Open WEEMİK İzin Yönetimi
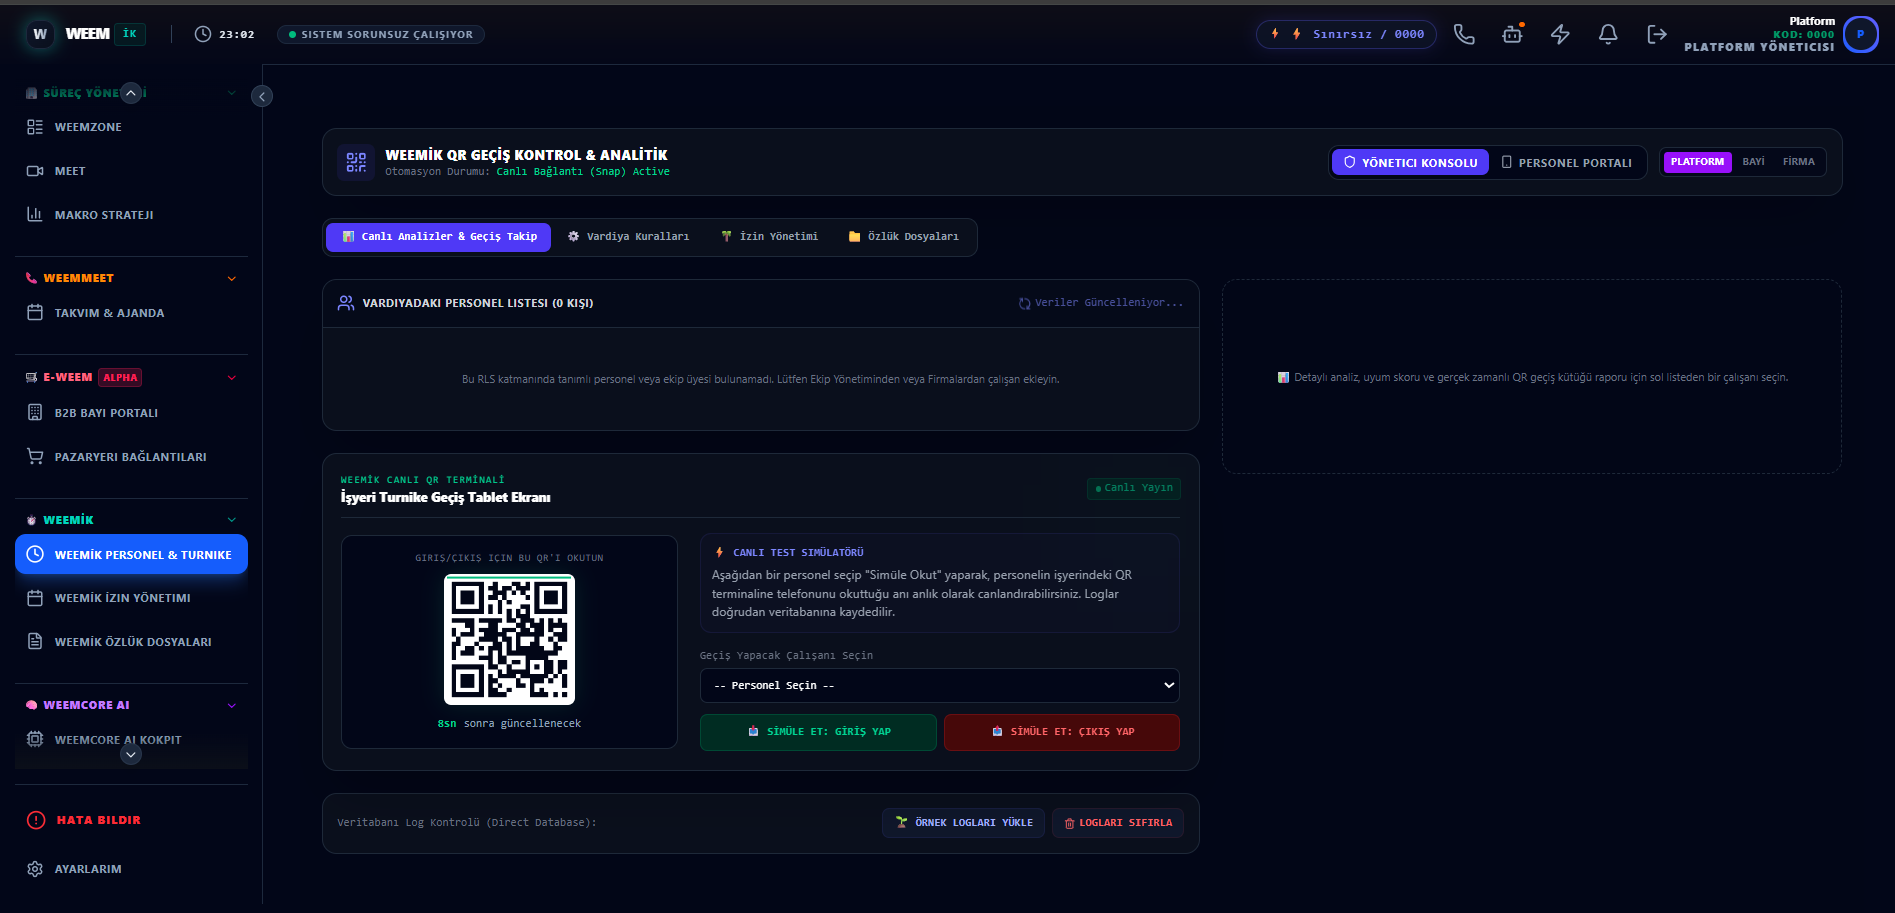Image resolution: width=1895 pixels, height=913 pixels. point(131,598)
